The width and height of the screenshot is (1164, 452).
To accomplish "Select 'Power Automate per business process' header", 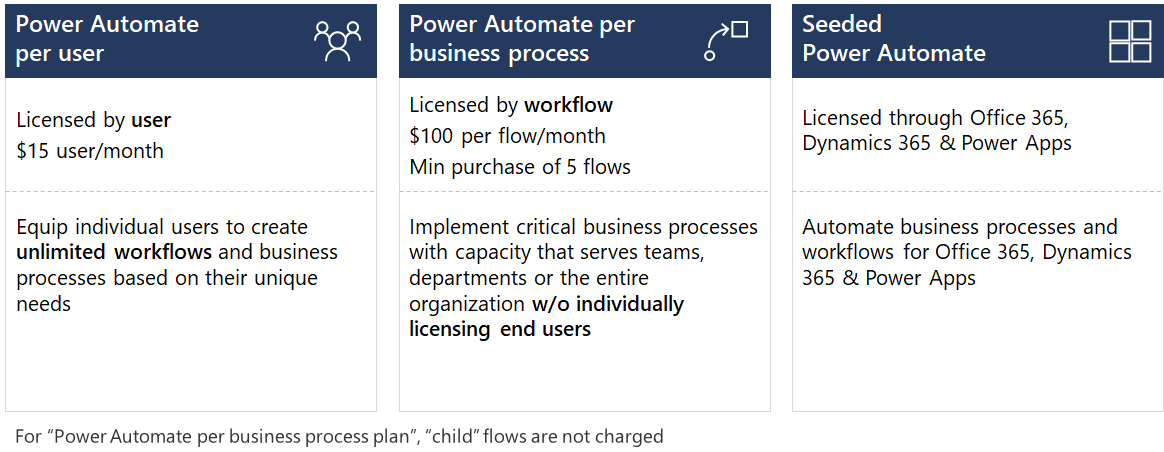I will pyautogui.click(x=522, y=39).
